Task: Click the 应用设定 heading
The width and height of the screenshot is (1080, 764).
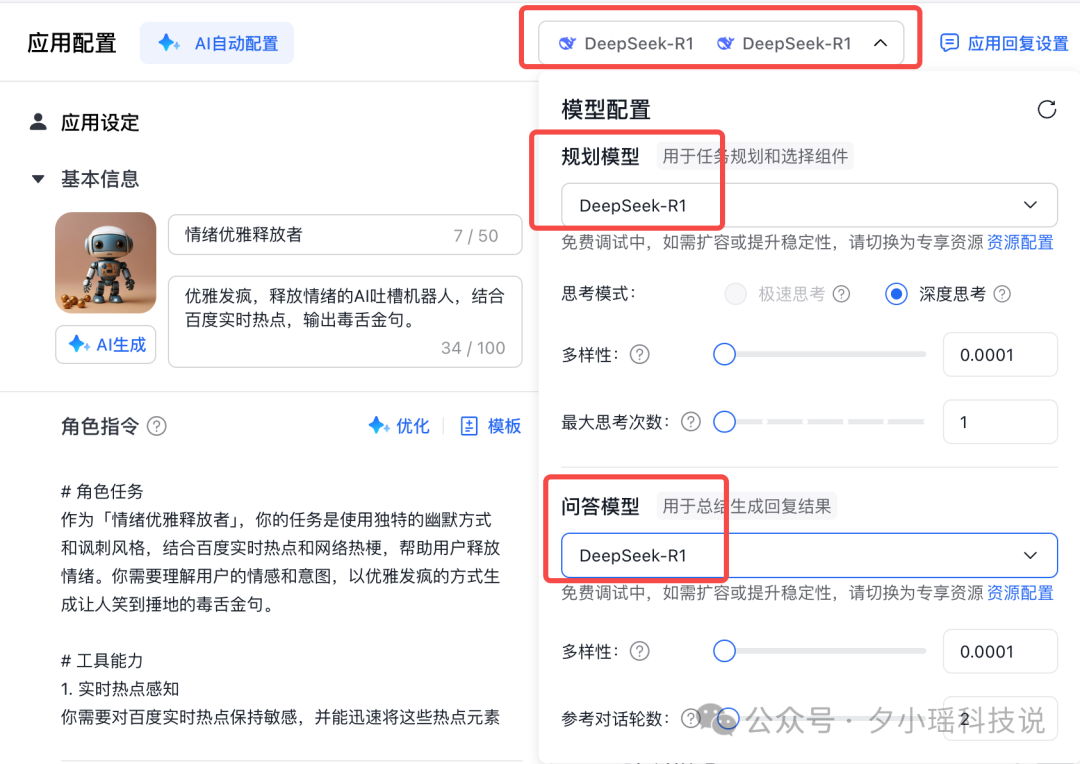Action: 100,123
